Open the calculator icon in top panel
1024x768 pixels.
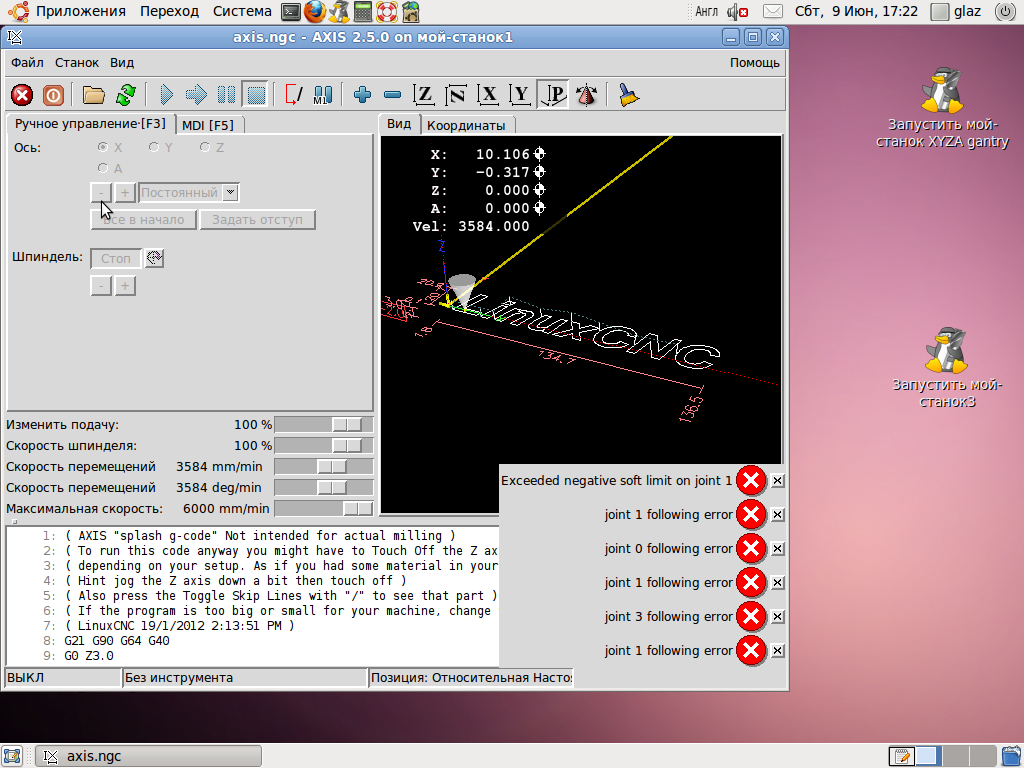click(363, 11)
